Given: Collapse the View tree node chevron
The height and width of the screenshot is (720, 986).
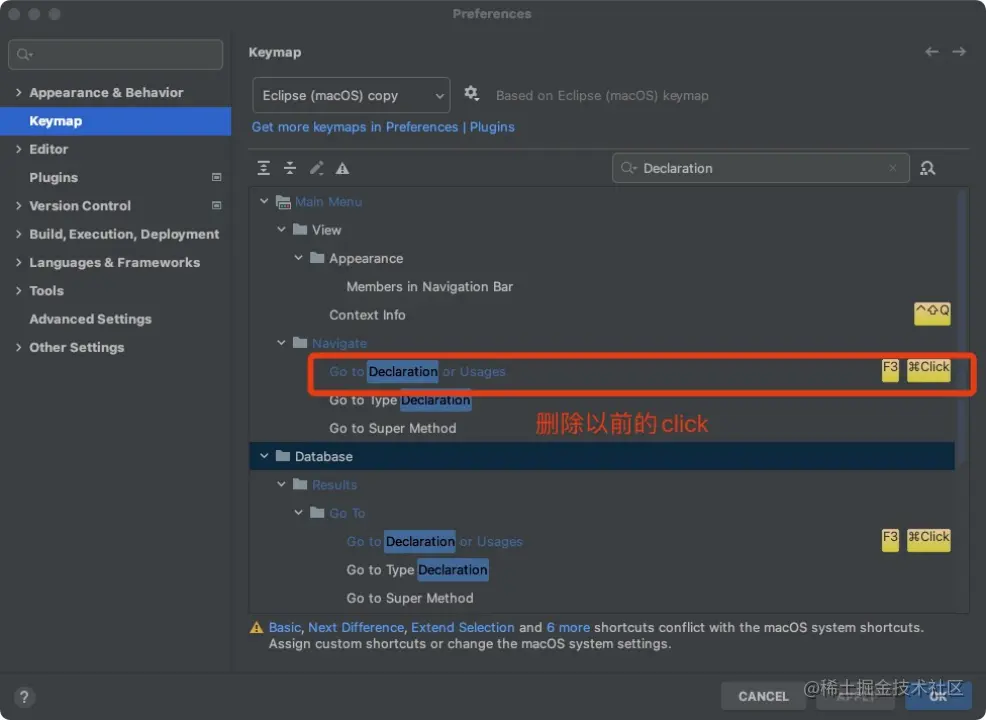Looking at the screenshot, I should point(281,230).
